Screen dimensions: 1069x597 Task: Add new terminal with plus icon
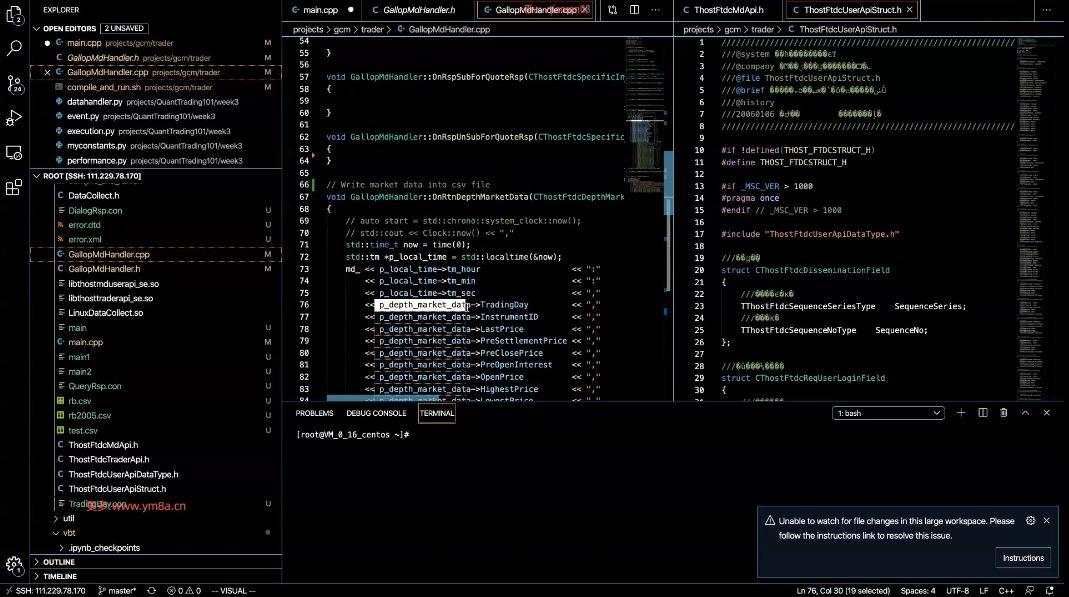point(961,413)
